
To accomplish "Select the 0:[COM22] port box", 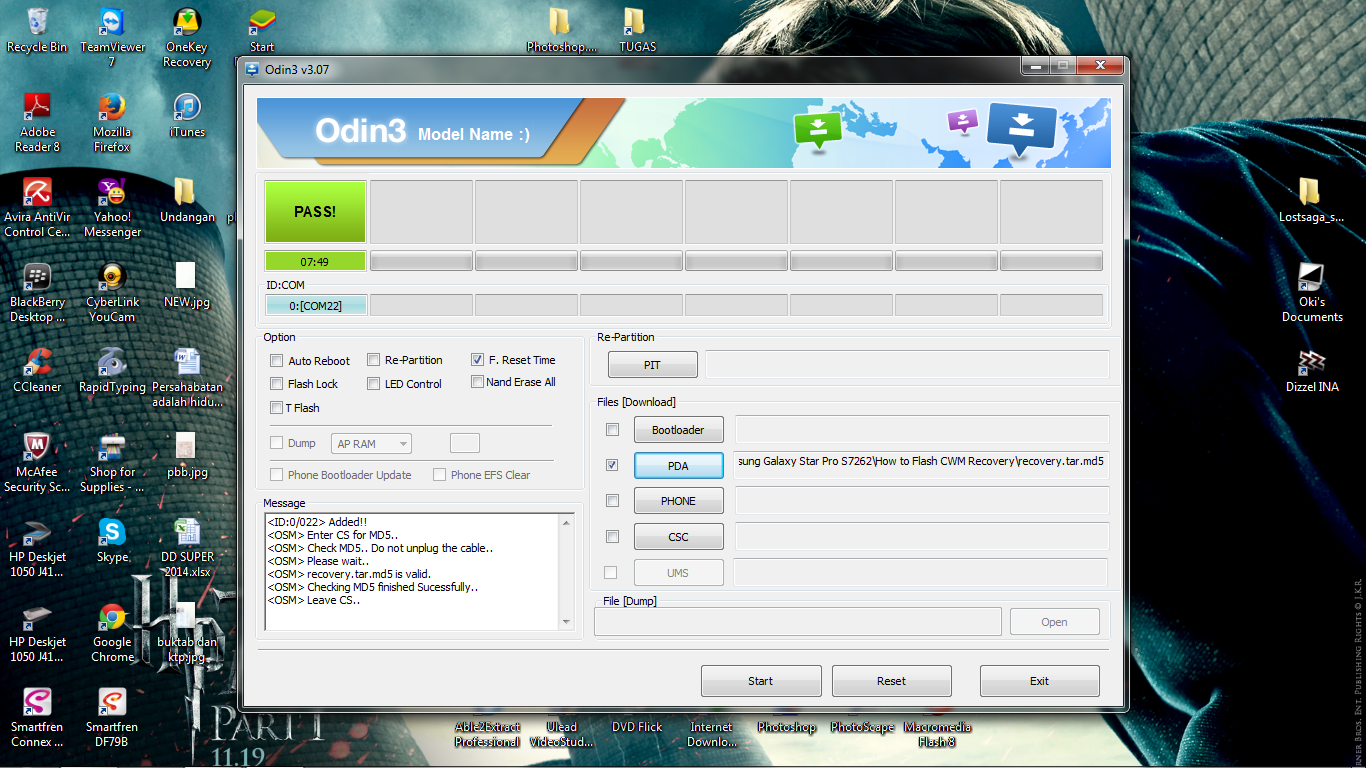I will pos(315,305).
